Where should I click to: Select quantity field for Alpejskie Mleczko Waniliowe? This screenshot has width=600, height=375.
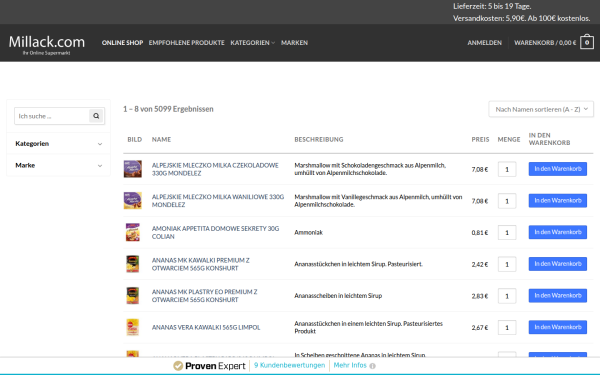[x=507, y=201]
